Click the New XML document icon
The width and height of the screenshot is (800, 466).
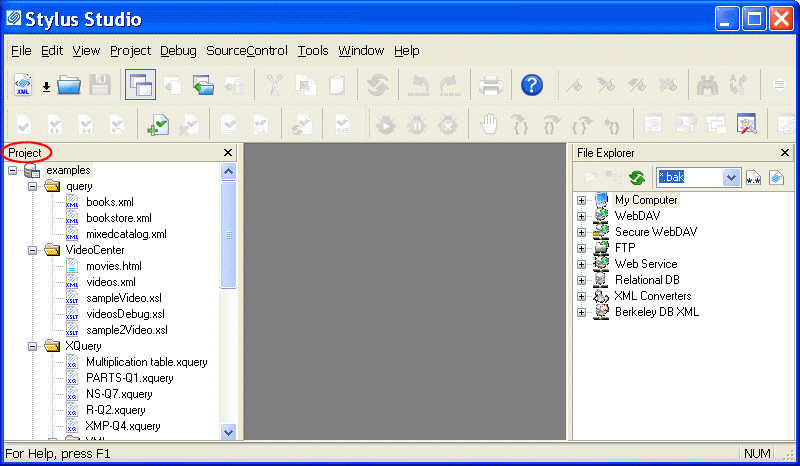(23, 85)
